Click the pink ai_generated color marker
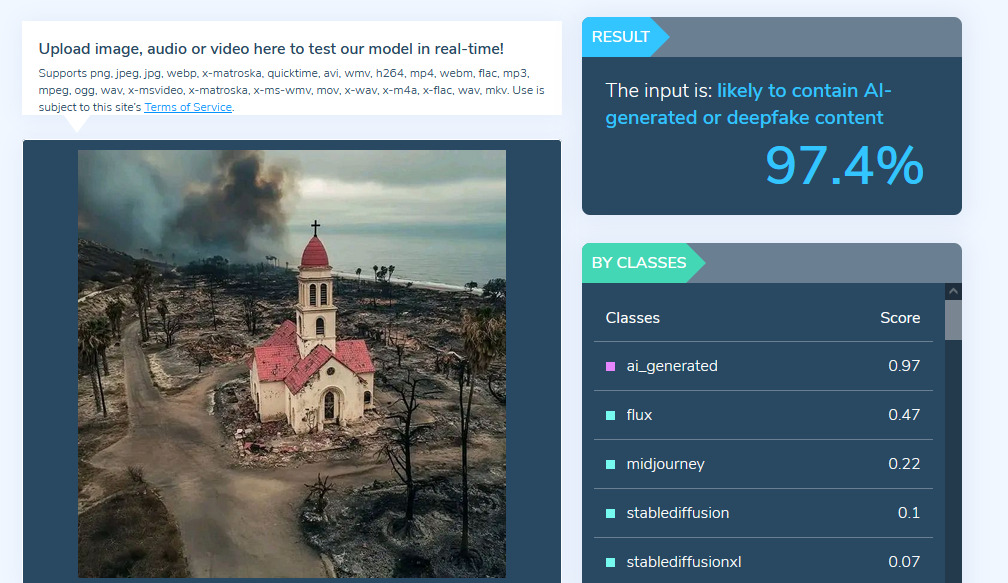This screenshot has height=583, width=1008. pos(611,366)
